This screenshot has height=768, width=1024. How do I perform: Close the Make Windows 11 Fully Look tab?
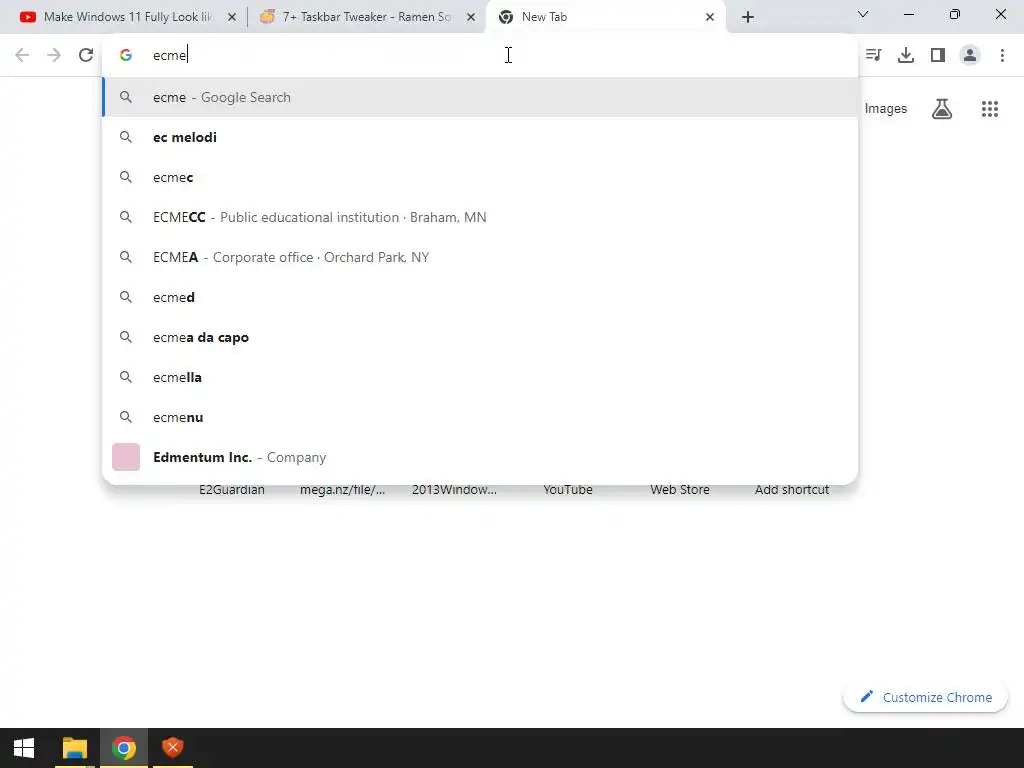click(231, 17)
